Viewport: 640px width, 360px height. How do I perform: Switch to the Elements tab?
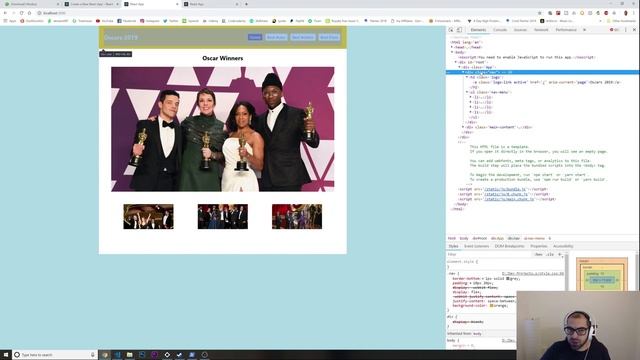tap(478, 30)
